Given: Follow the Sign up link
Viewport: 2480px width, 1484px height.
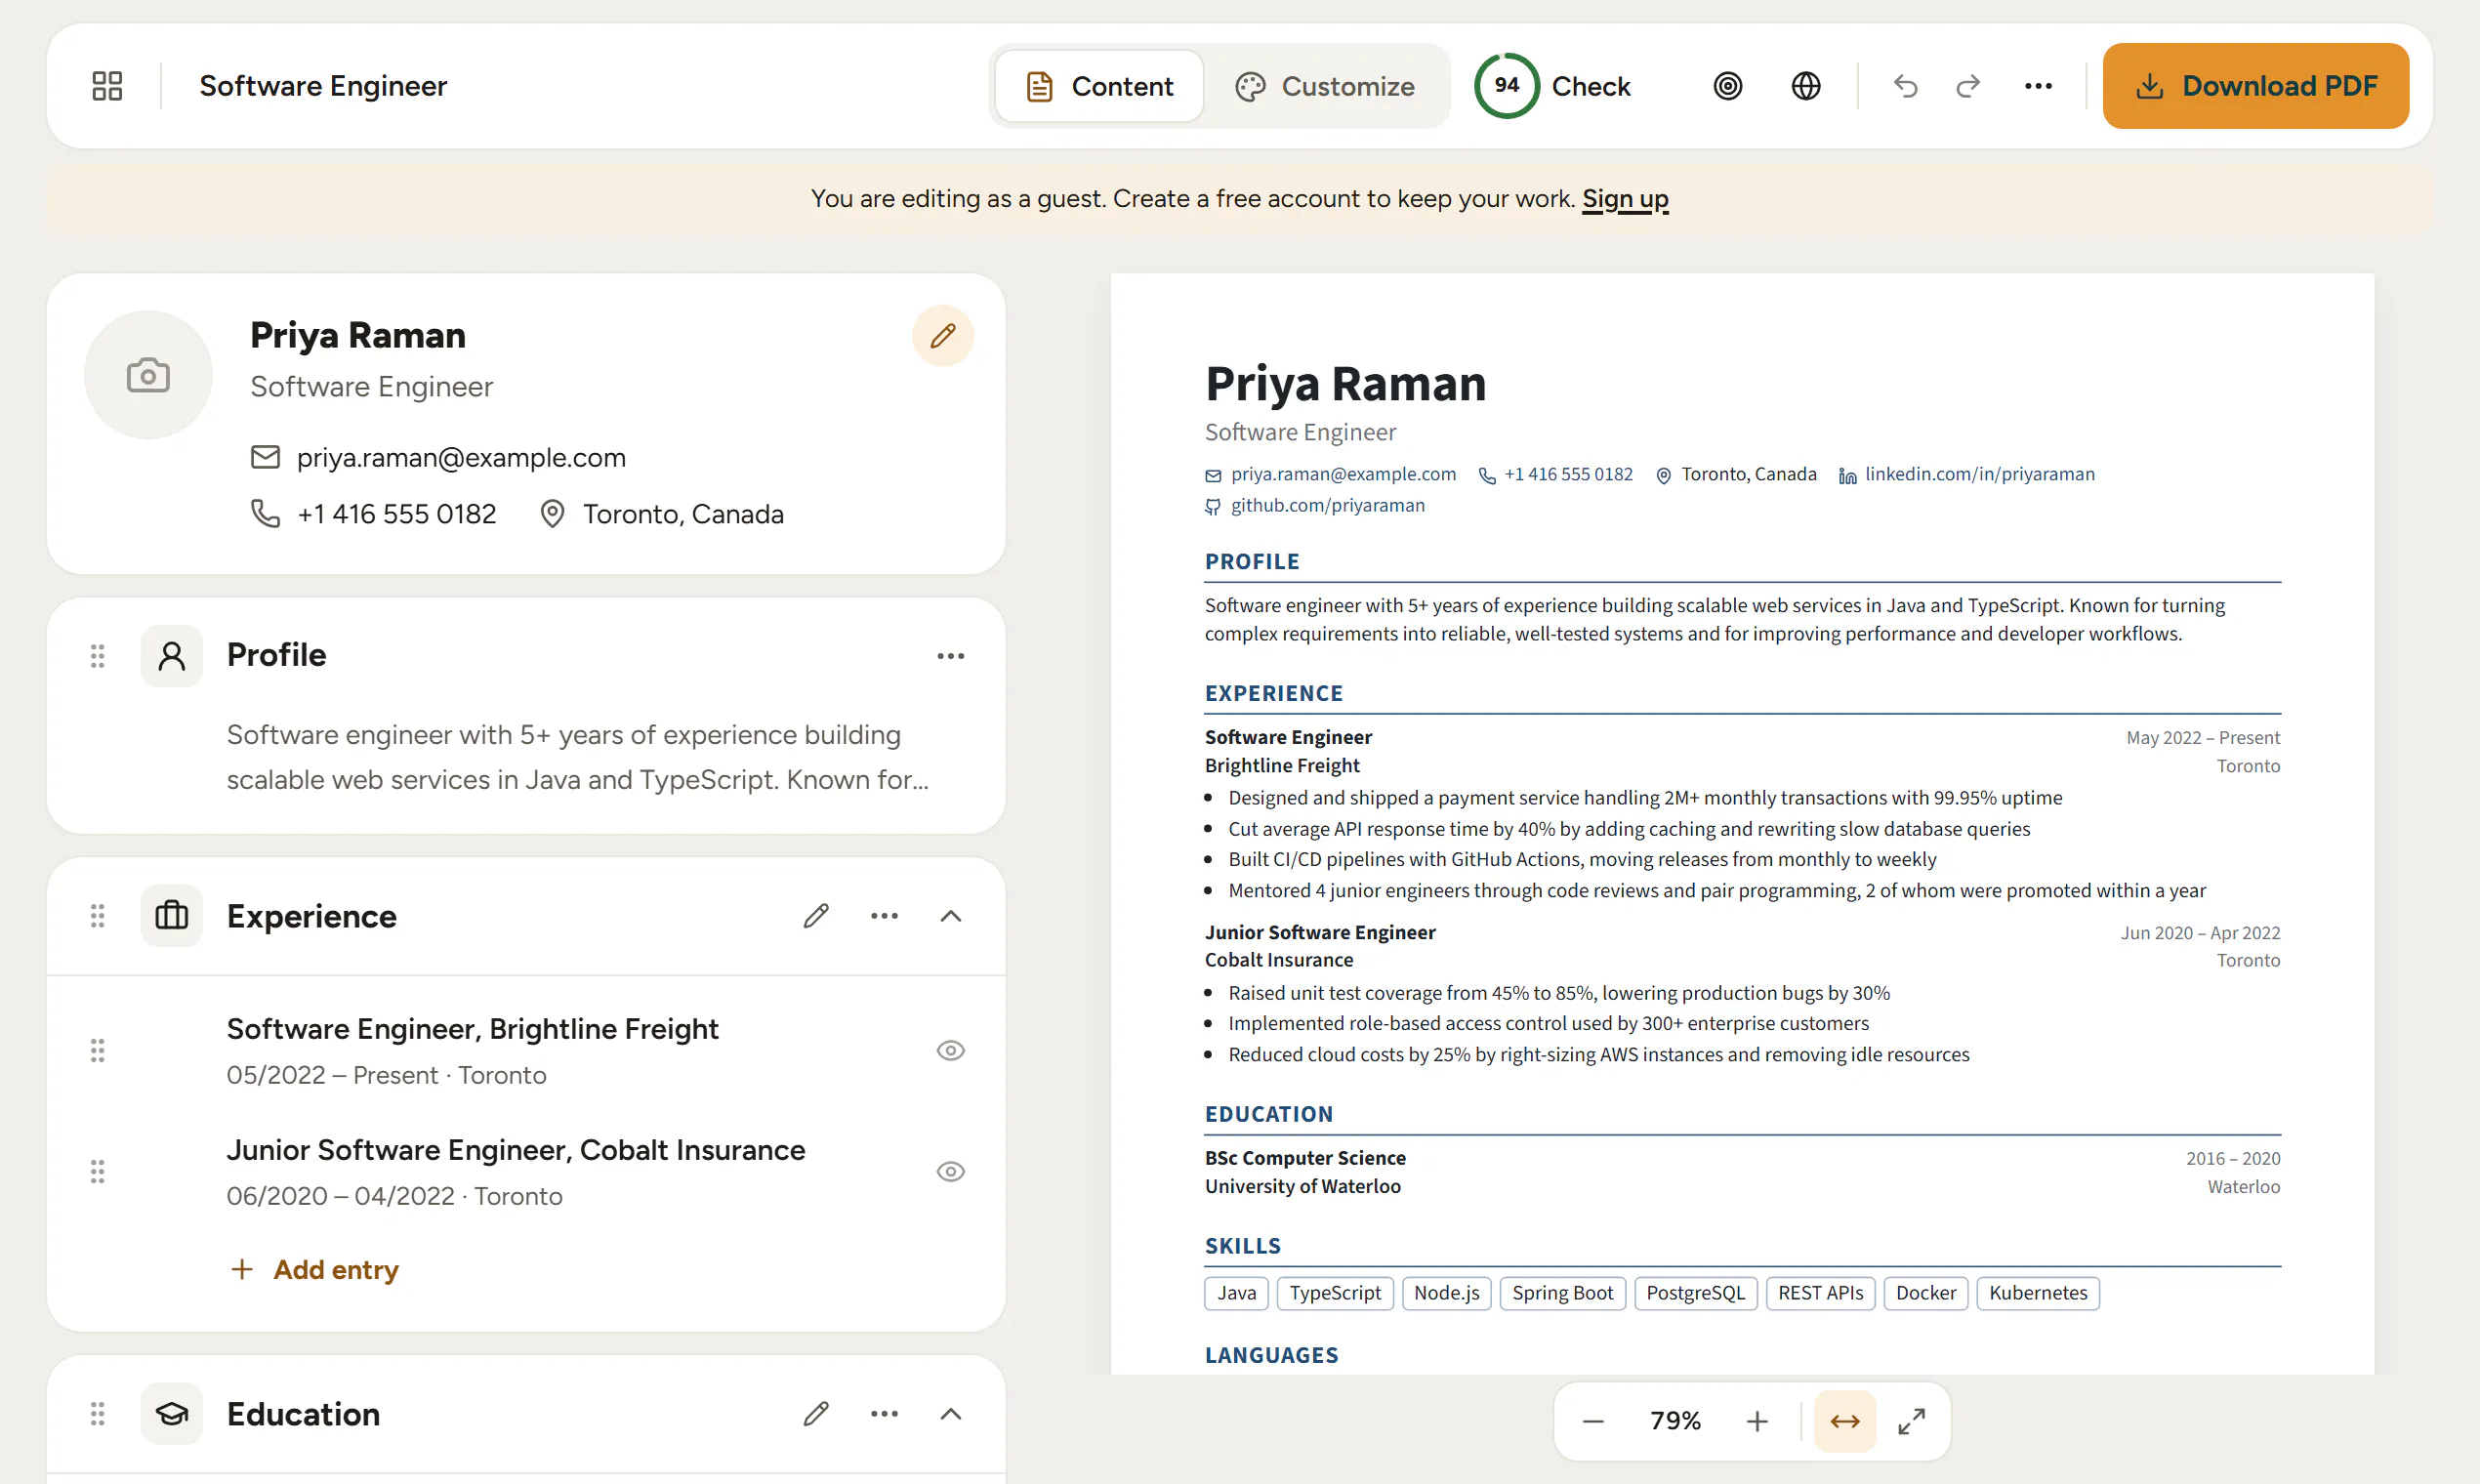Looking at the screenshot, I should 1625,199.
